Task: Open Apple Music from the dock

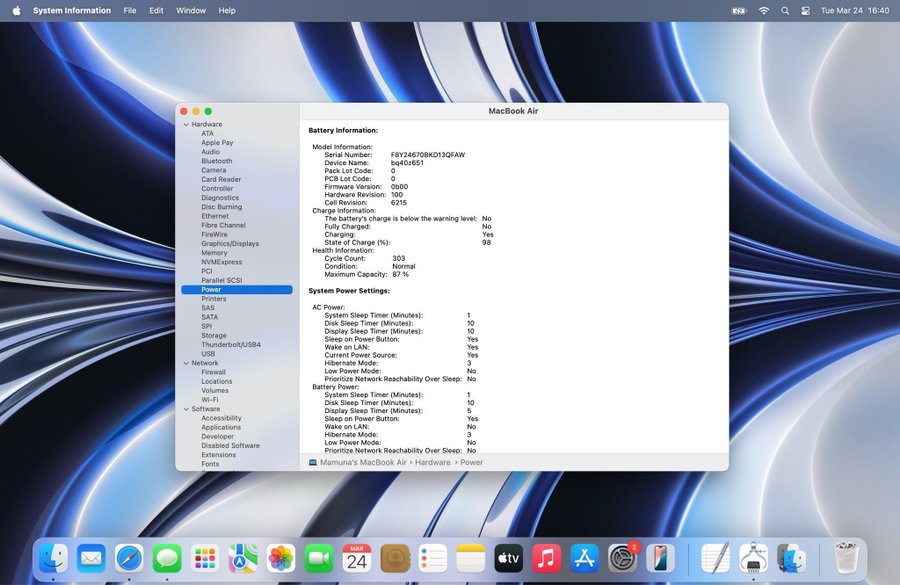Action: click(x=546, y=558)
